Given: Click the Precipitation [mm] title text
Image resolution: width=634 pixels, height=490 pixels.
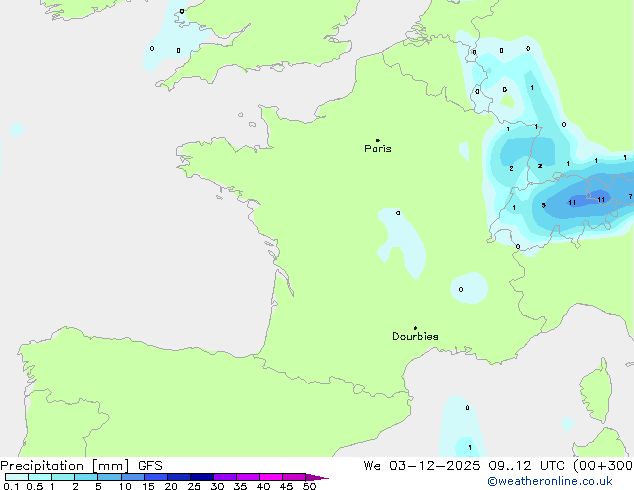Looking at the screenshot, I should (65, 466).
